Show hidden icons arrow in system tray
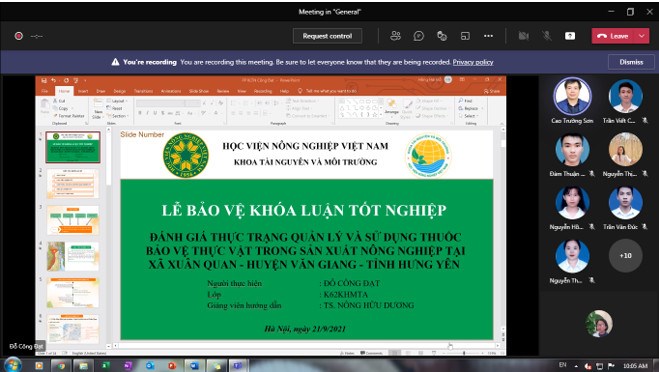Viewport: 659px width, 372px height. pyautogui.click(x=576, y=366)
